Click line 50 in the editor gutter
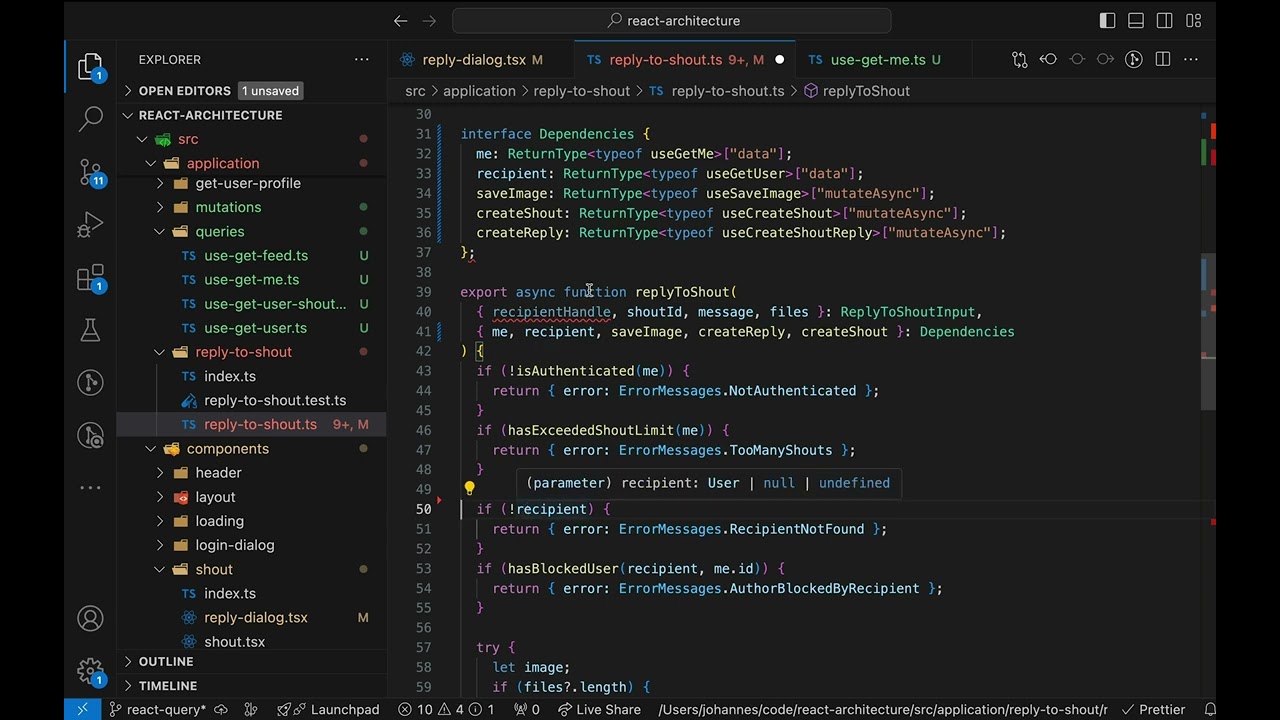1280x720 pixels. [424, 509]
